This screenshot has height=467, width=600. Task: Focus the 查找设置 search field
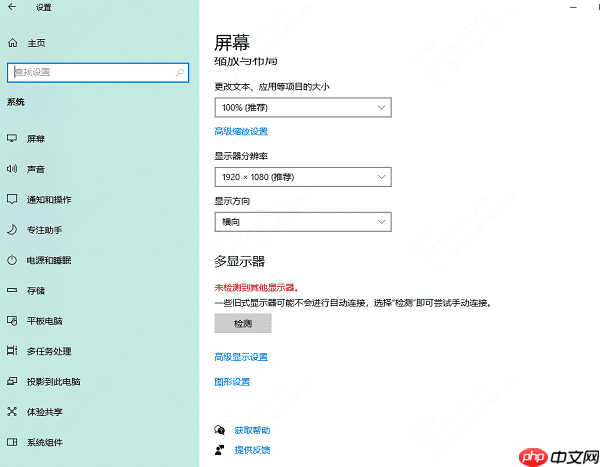point(98,72)
